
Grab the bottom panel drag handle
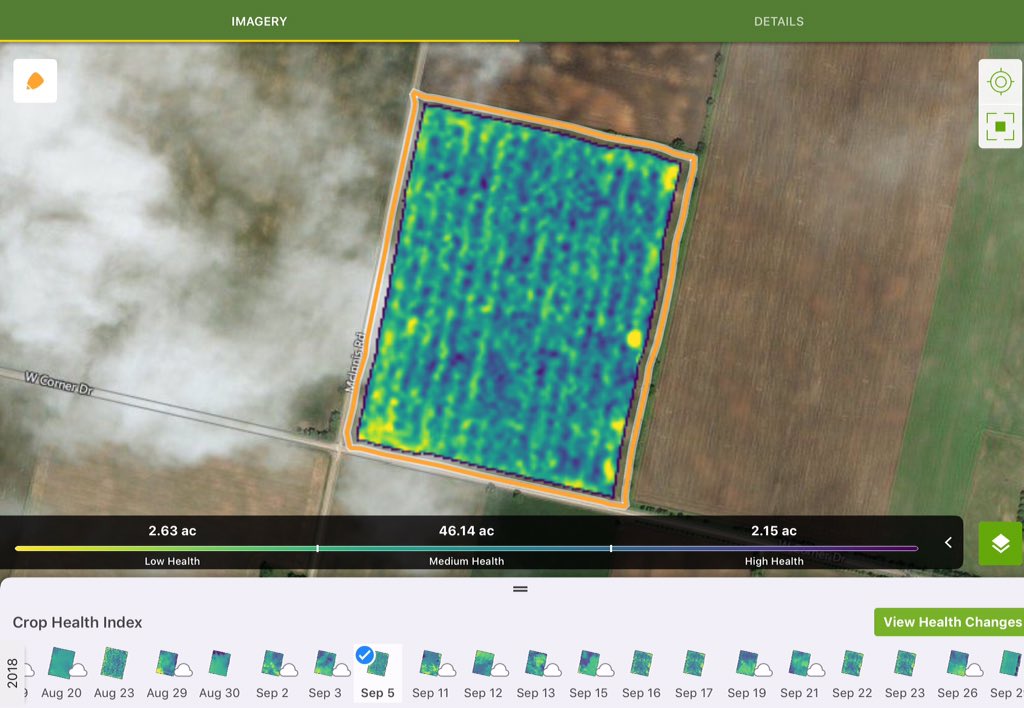tap(520, 589)
